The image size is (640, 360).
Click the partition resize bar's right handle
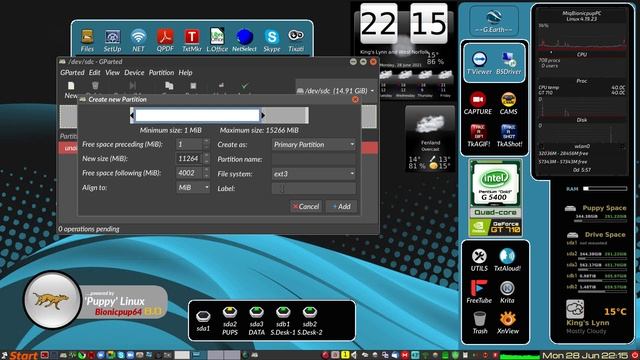point(263,116)
